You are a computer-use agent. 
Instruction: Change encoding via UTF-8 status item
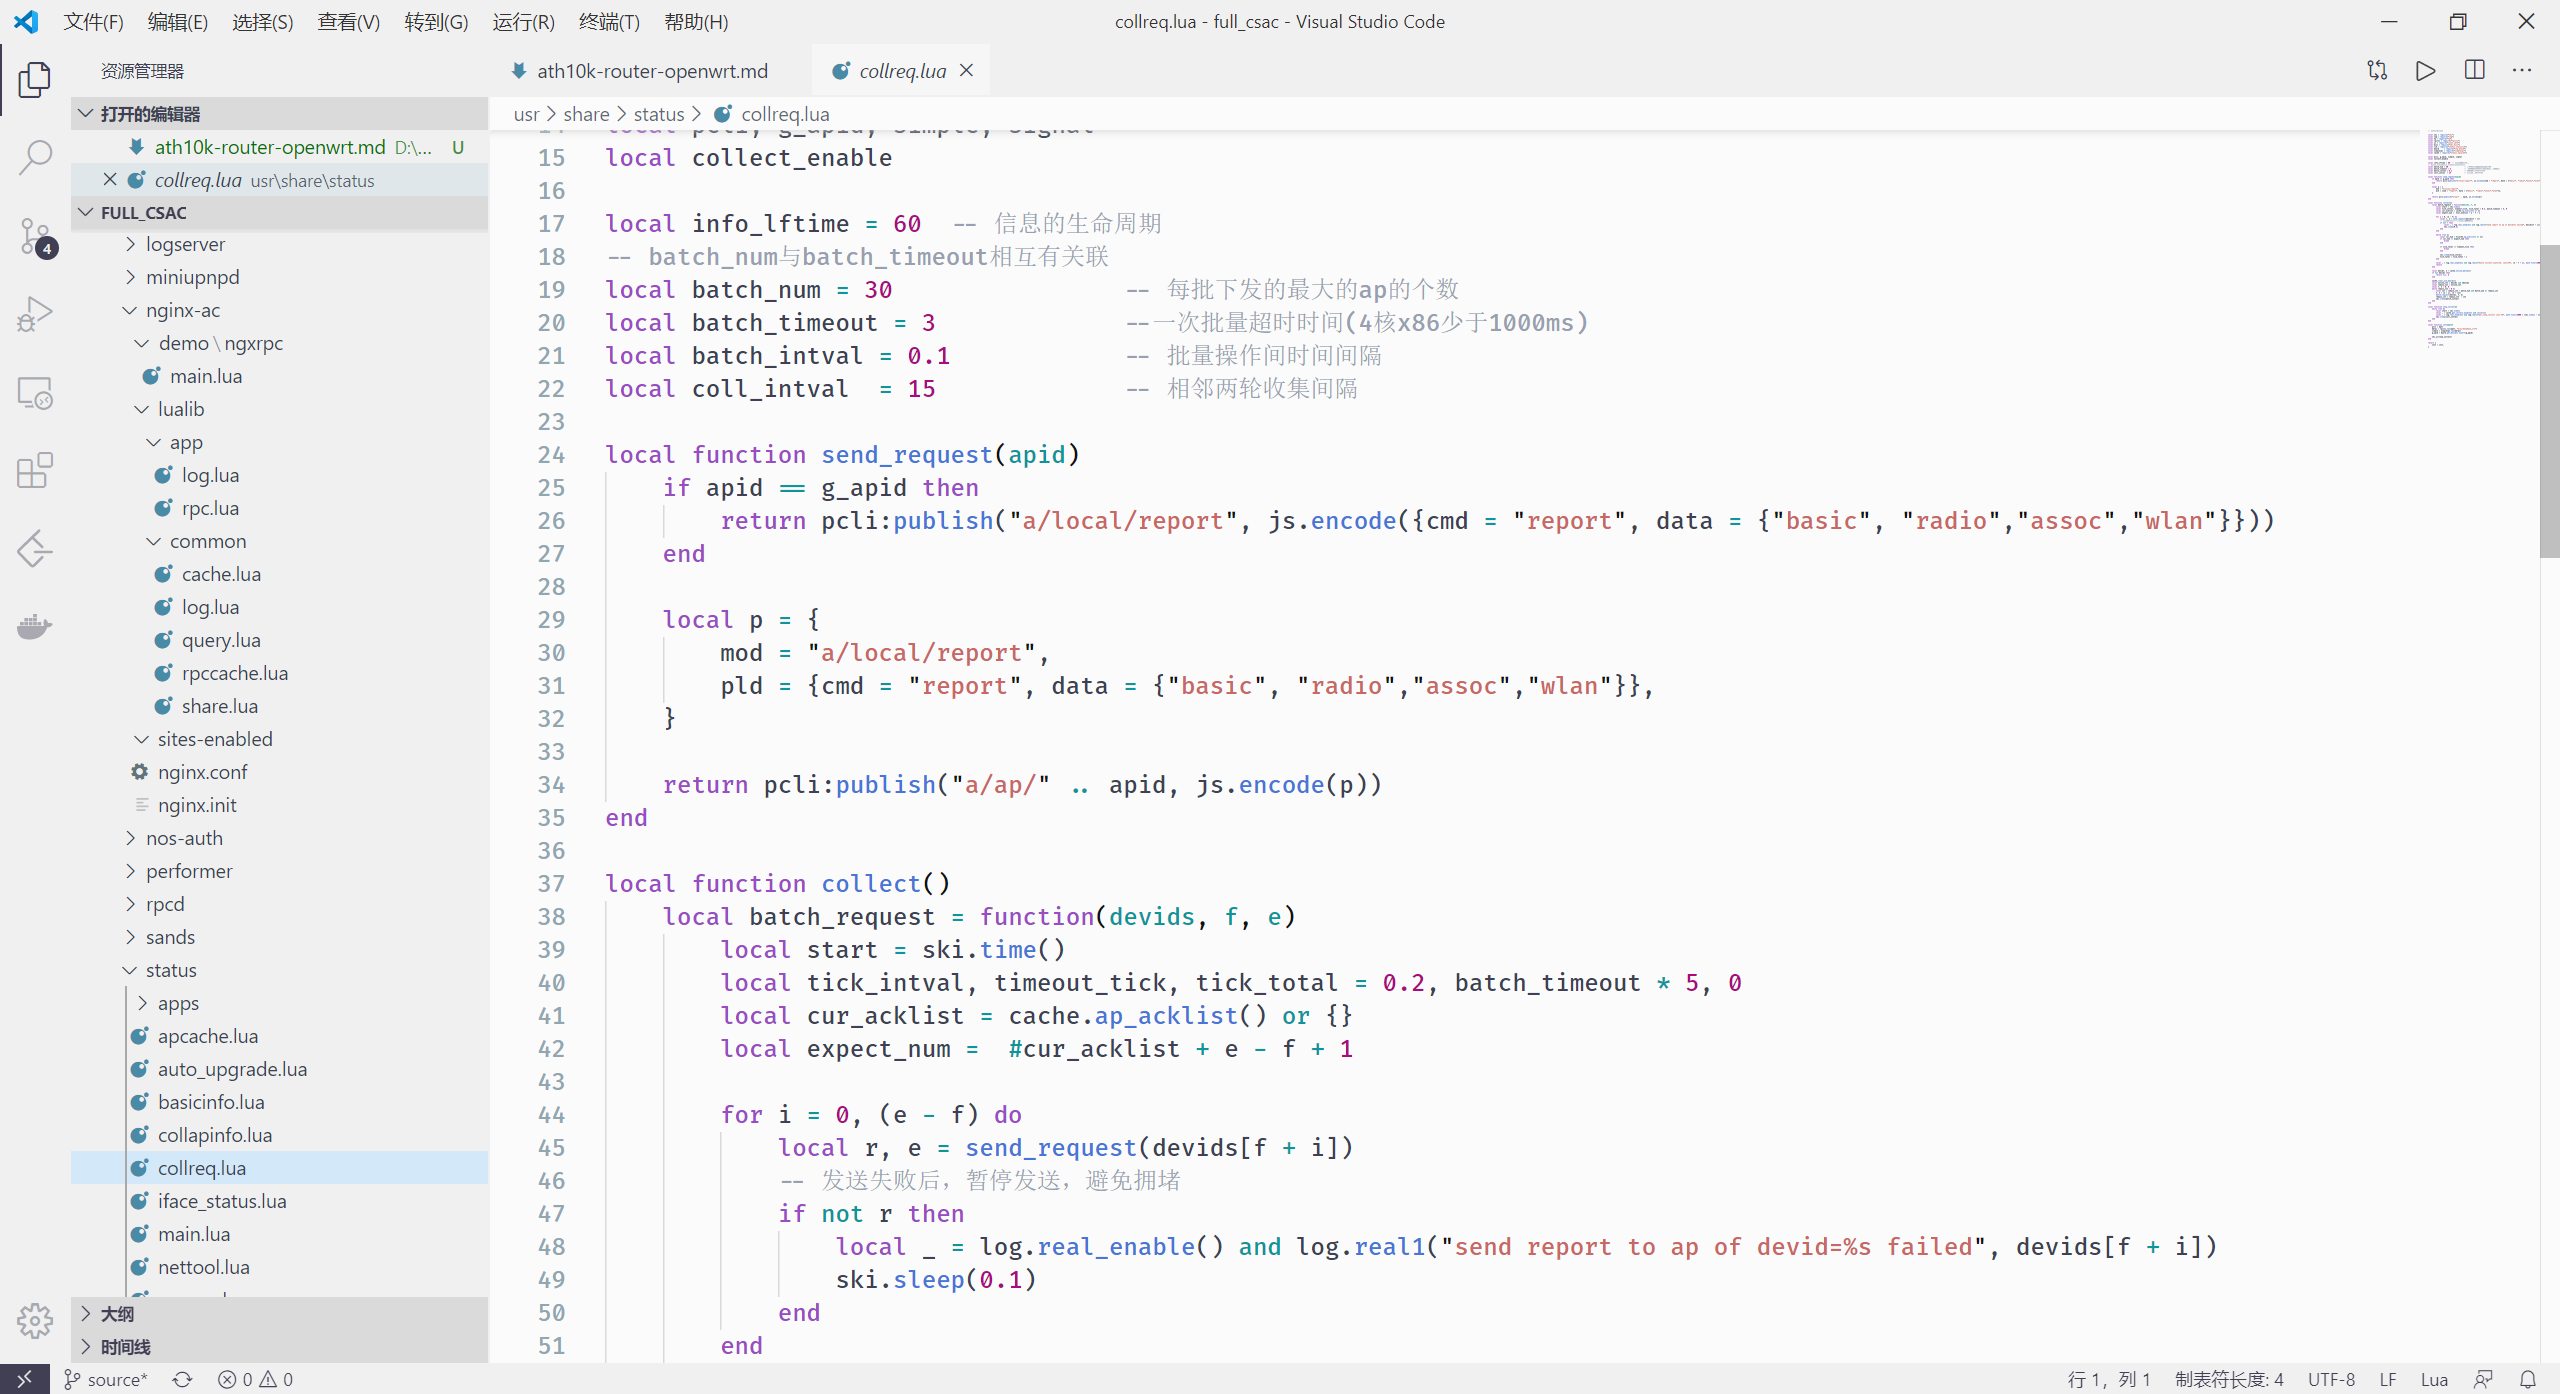pos(2331,1379)
